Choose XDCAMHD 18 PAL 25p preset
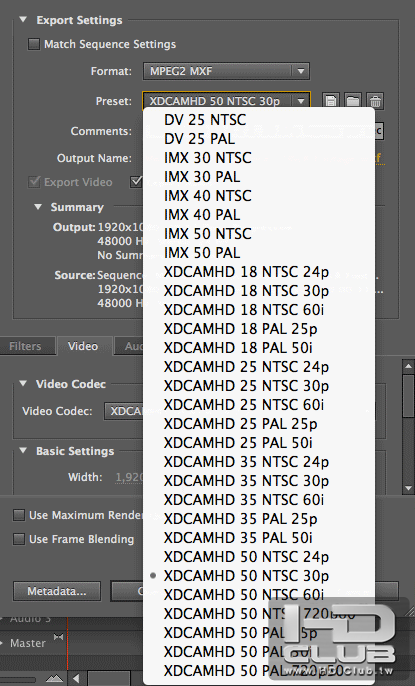 (x=259, y=329)
